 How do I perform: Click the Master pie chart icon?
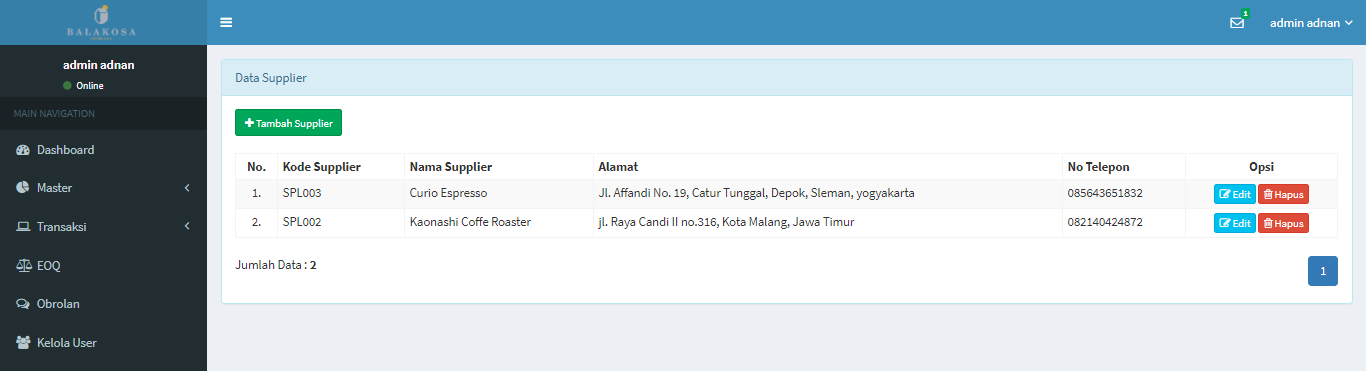(23, 188)
